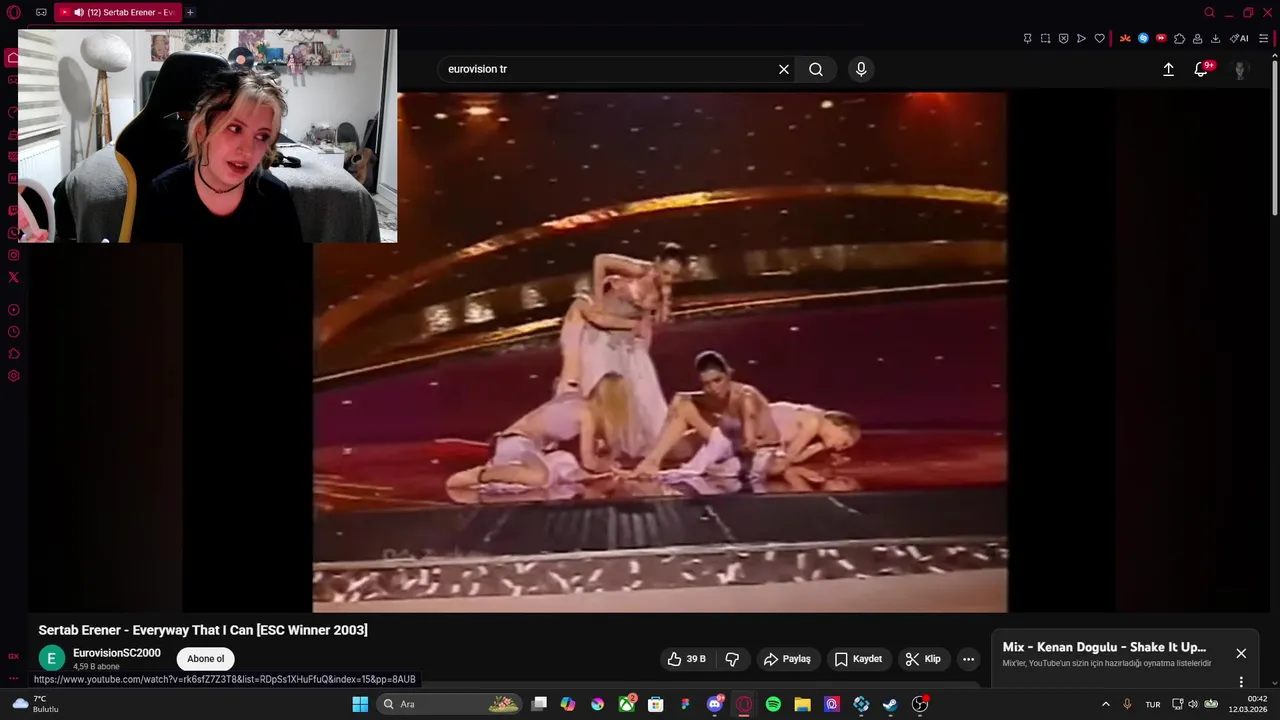
Task: Open YouTube notifications bell
Action: click(x=1202, y=69)
